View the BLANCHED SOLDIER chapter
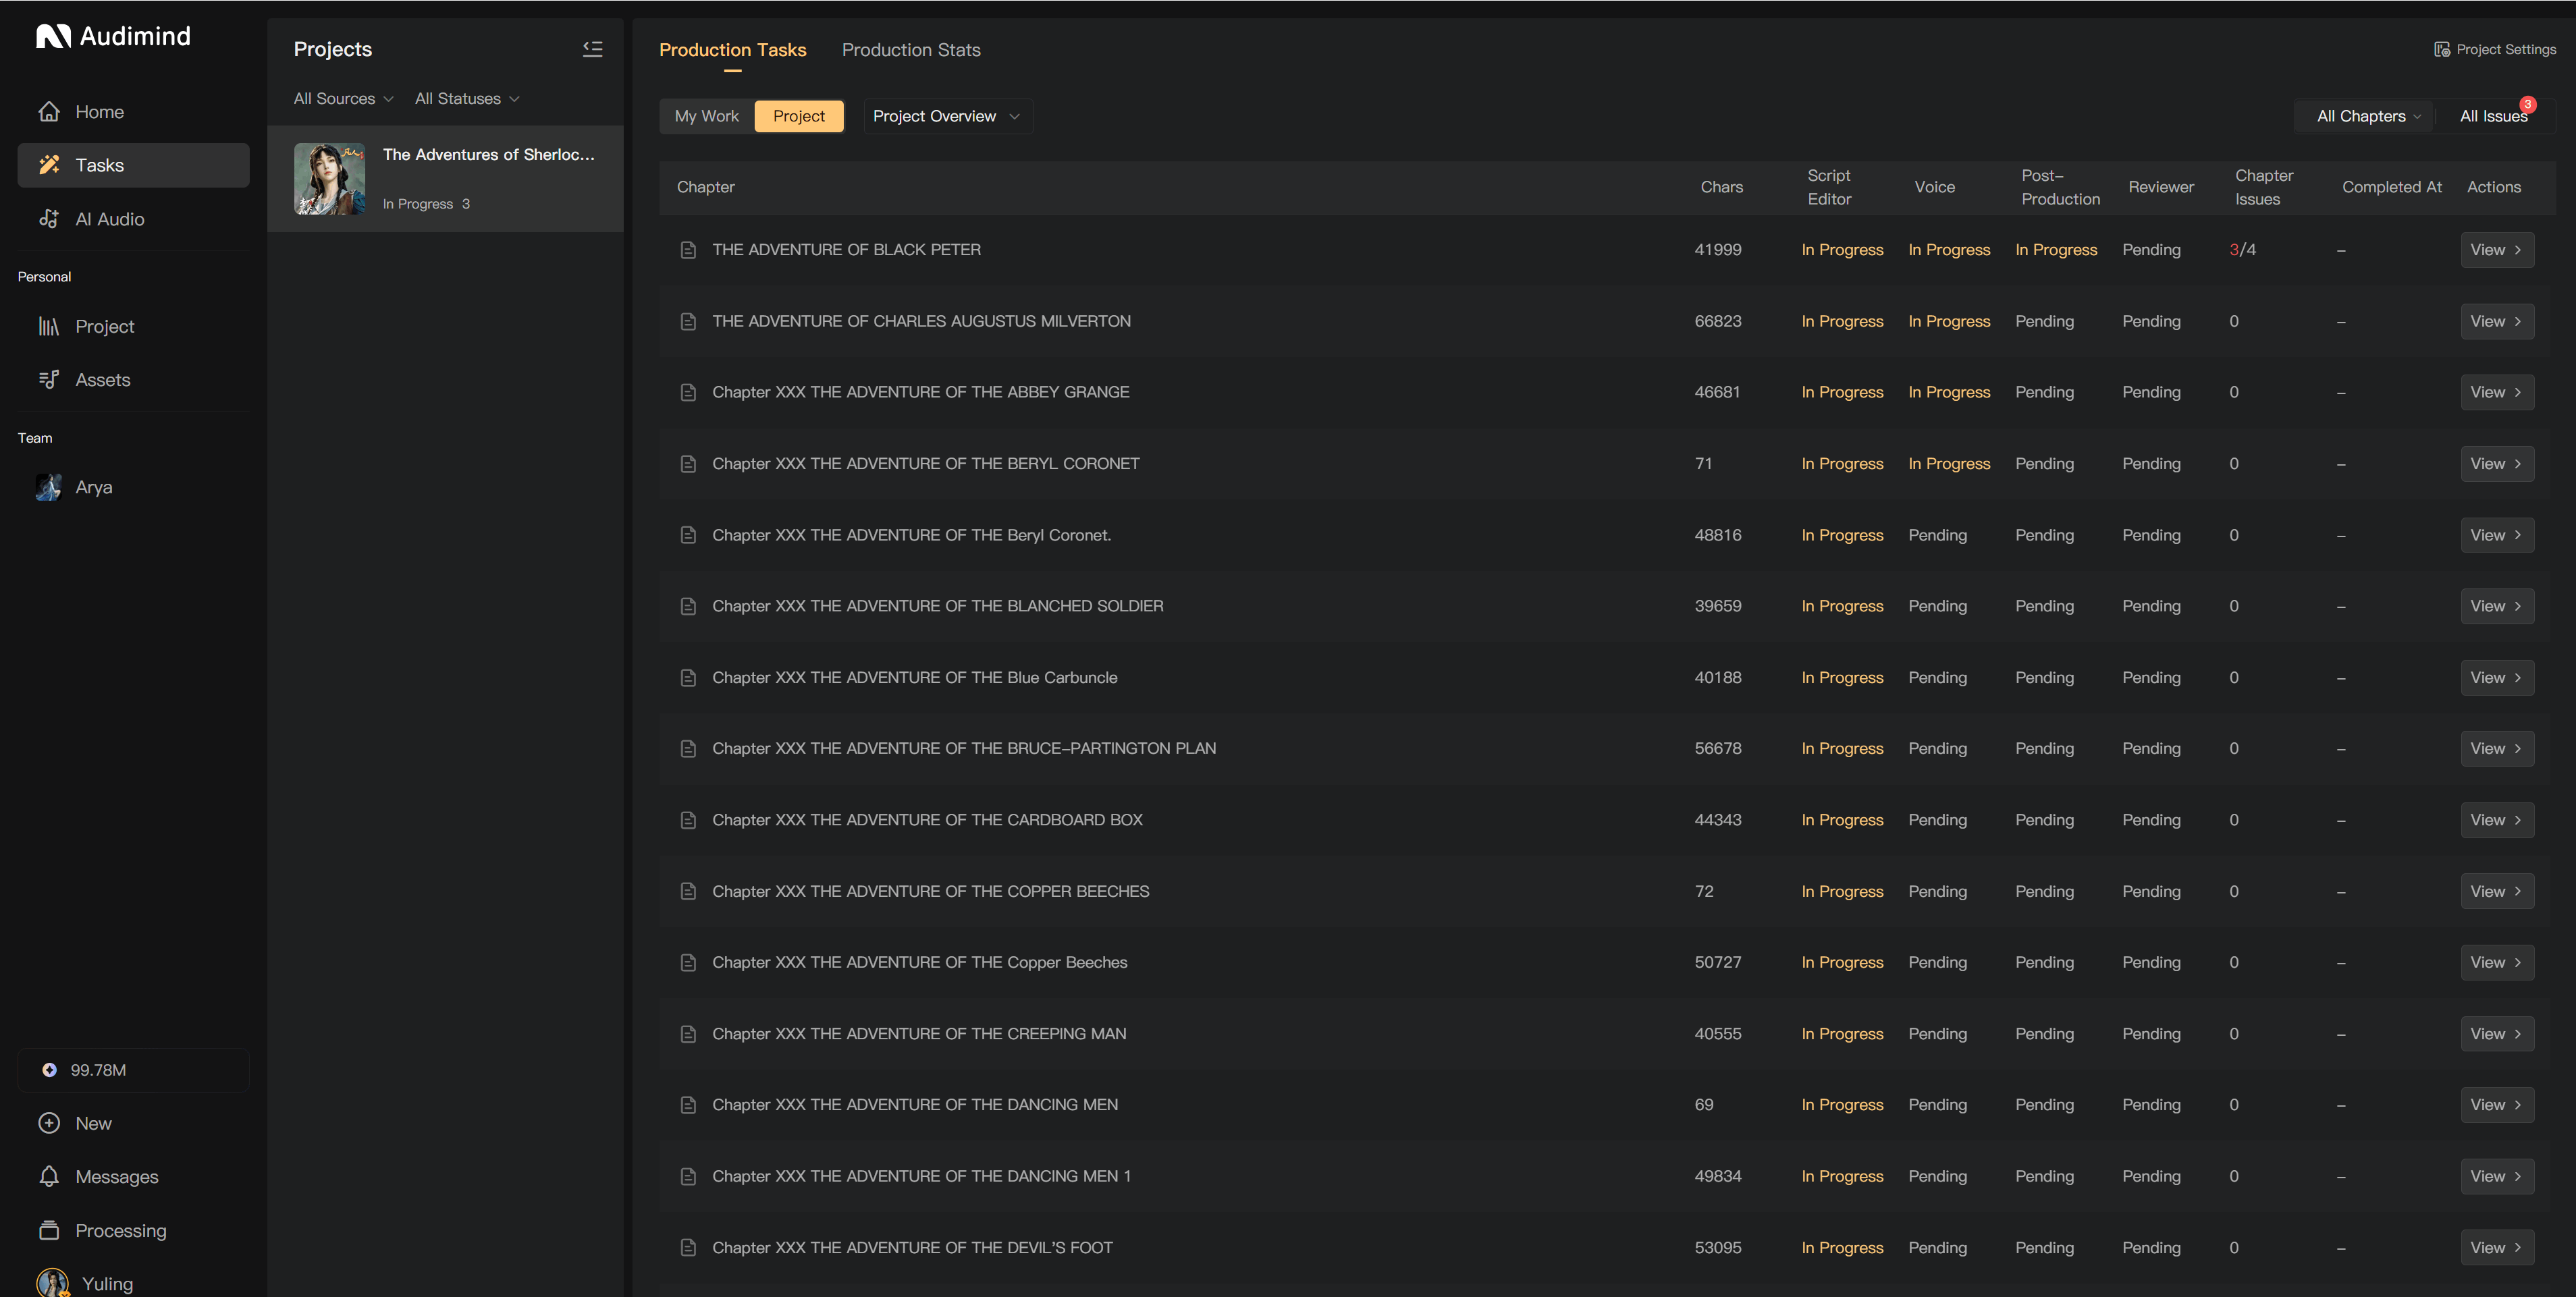 pyautogui.click(x=2496, y=606)
